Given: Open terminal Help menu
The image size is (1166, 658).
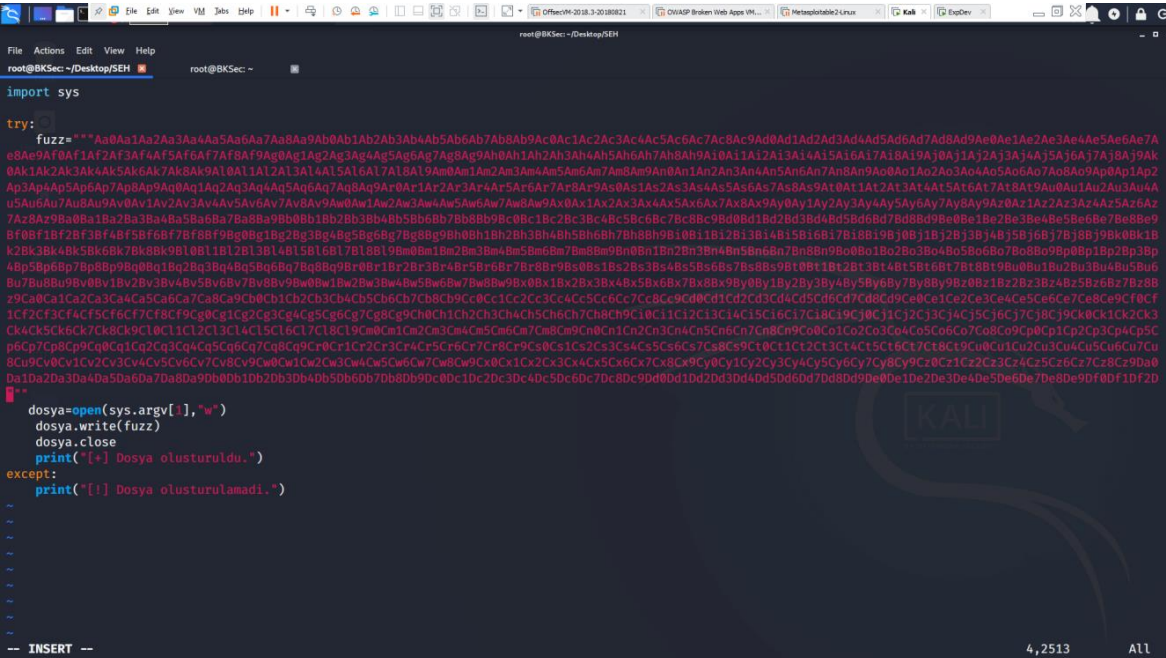Looking at the screenshot, I should tap(145, 51).
